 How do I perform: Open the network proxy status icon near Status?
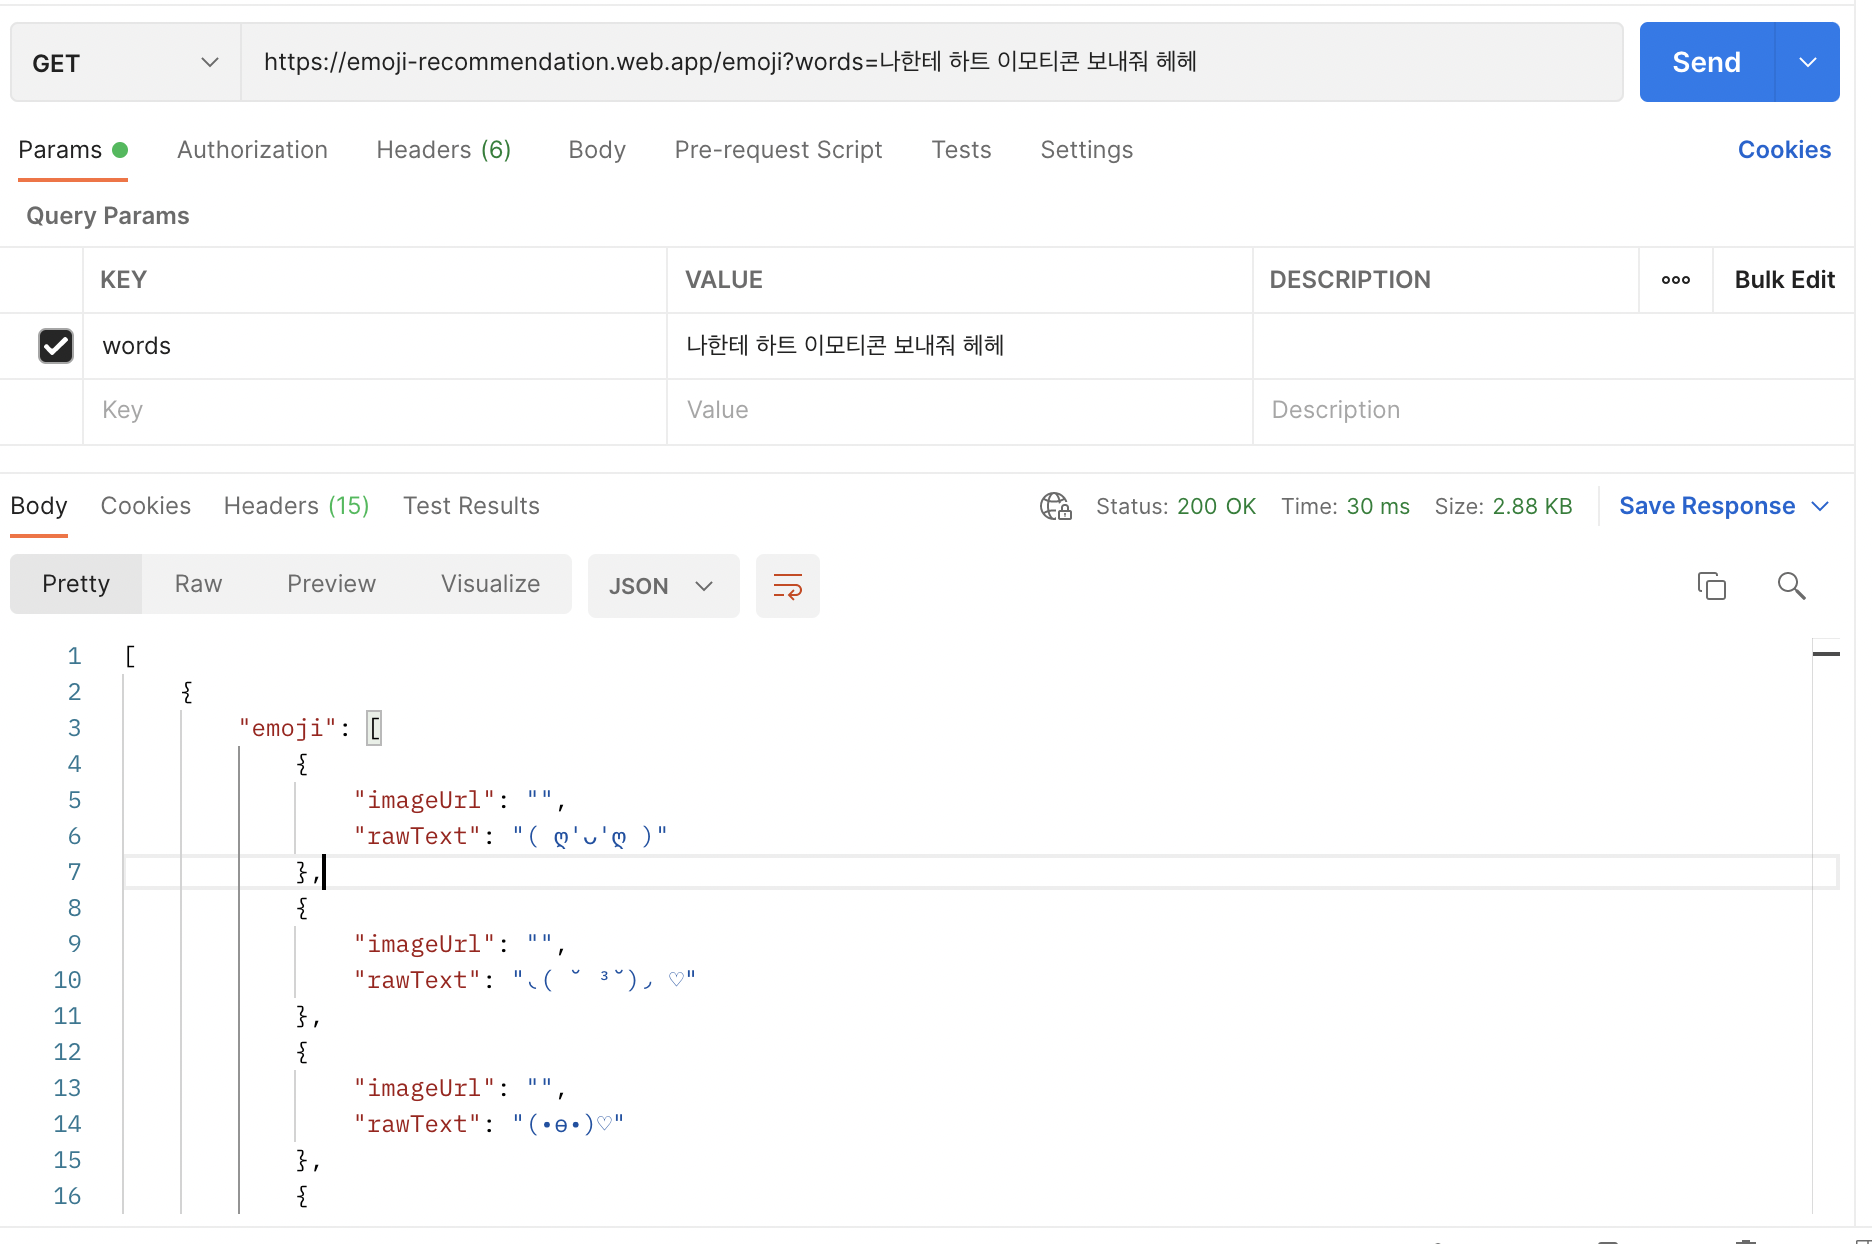pos(1054,506)
